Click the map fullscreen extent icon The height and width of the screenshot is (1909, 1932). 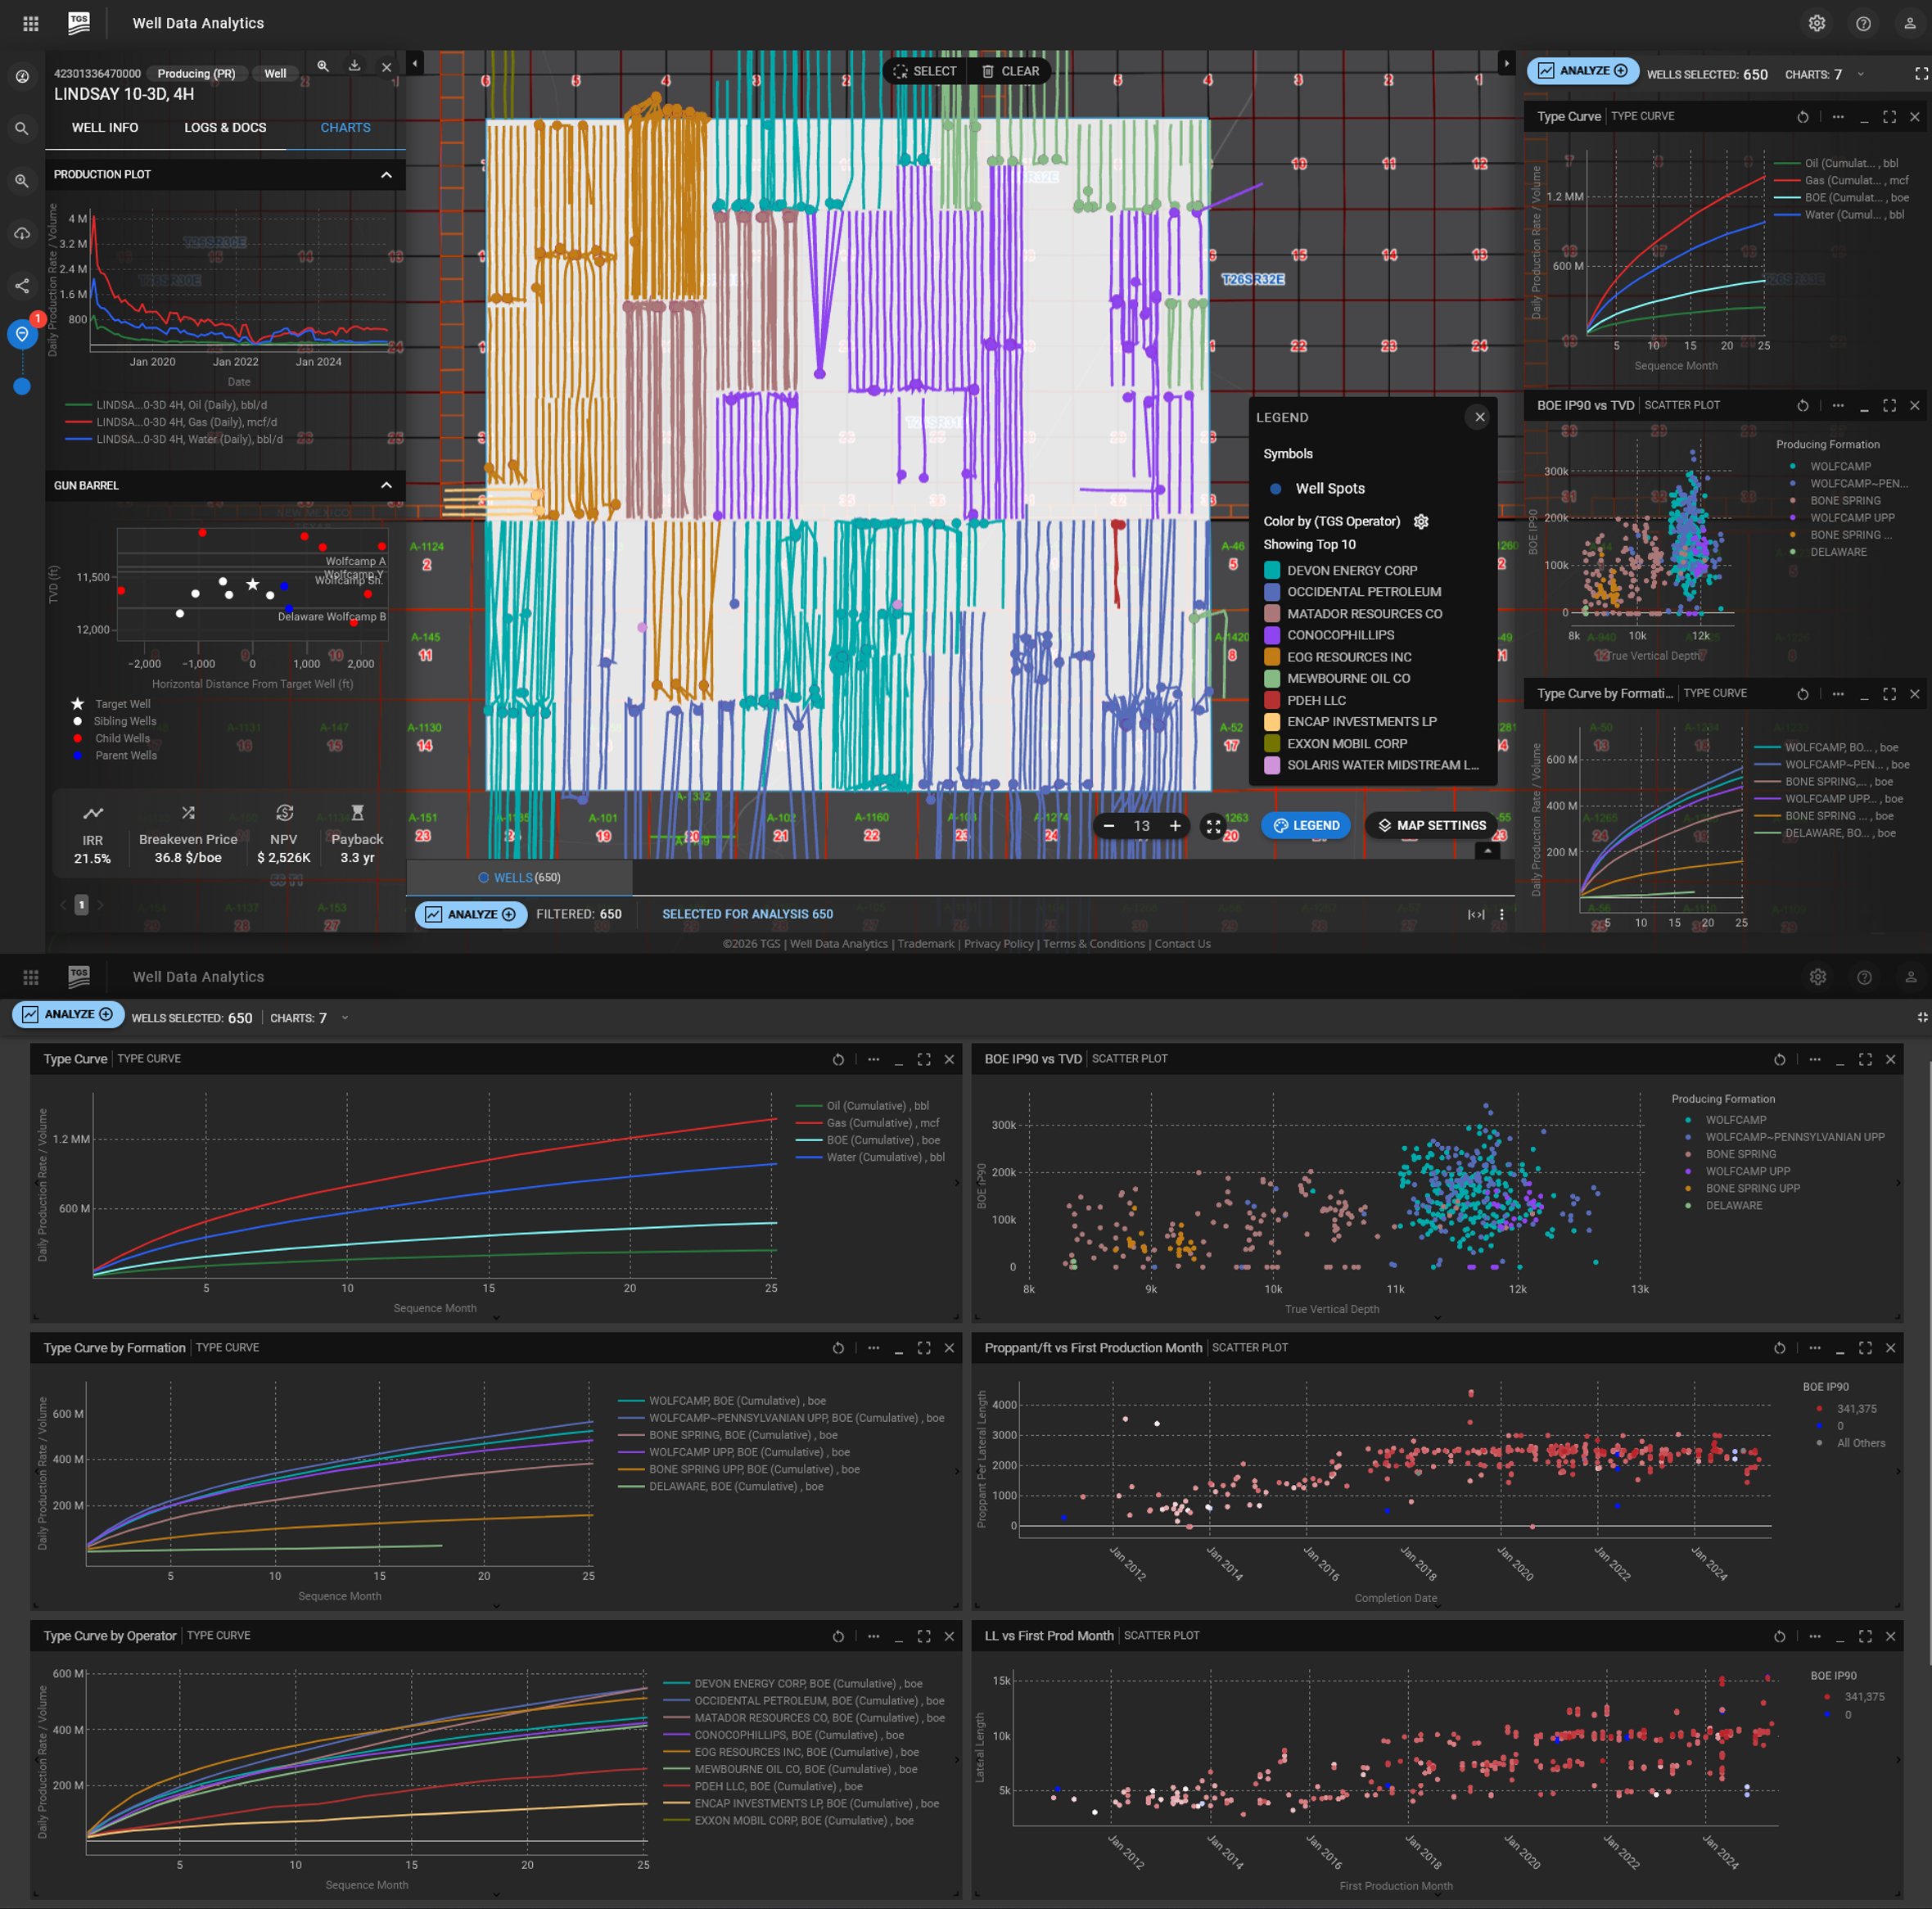tap(1213, 826)
